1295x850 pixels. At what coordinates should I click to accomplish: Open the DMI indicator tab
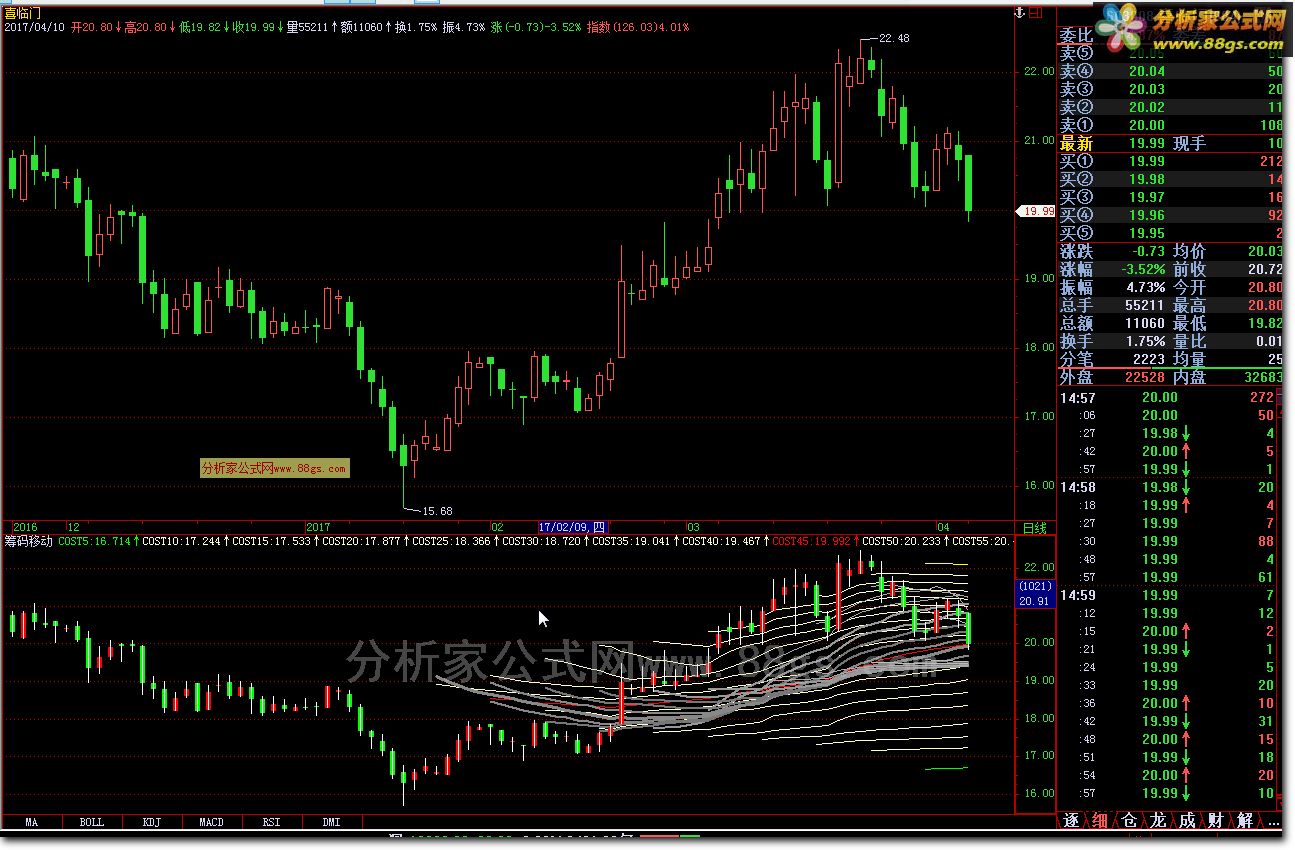[x=332, y=822]
